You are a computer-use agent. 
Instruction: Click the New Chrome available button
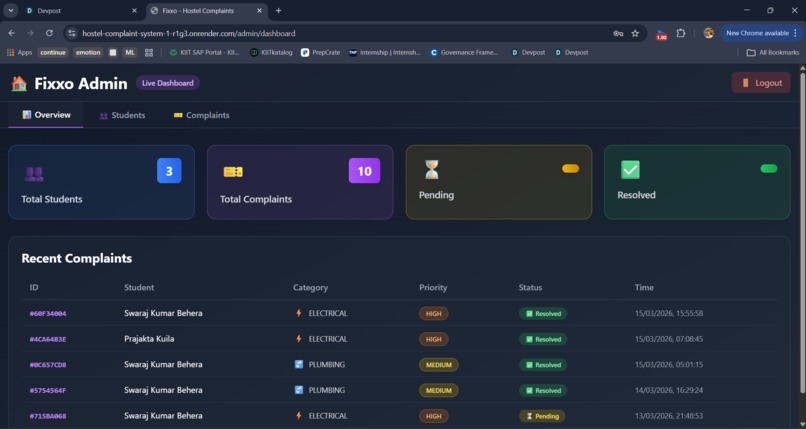761,33
